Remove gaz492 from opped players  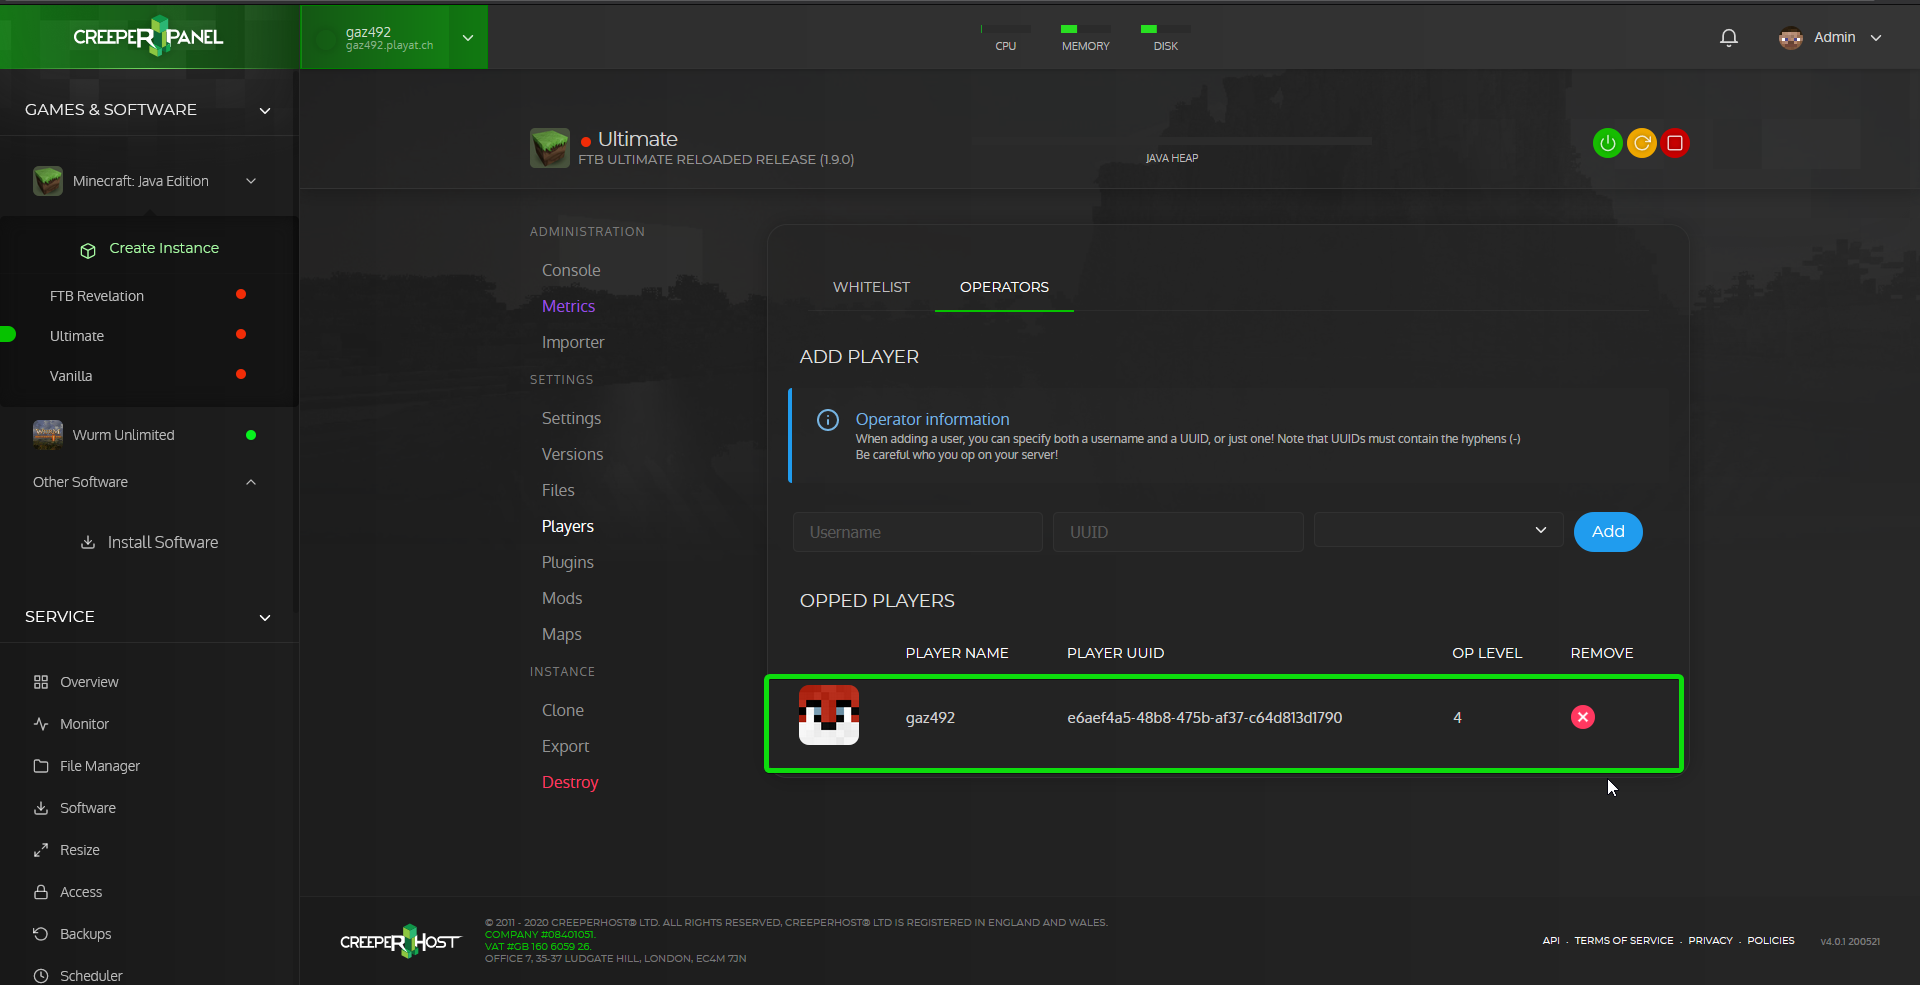[1582, 717]
